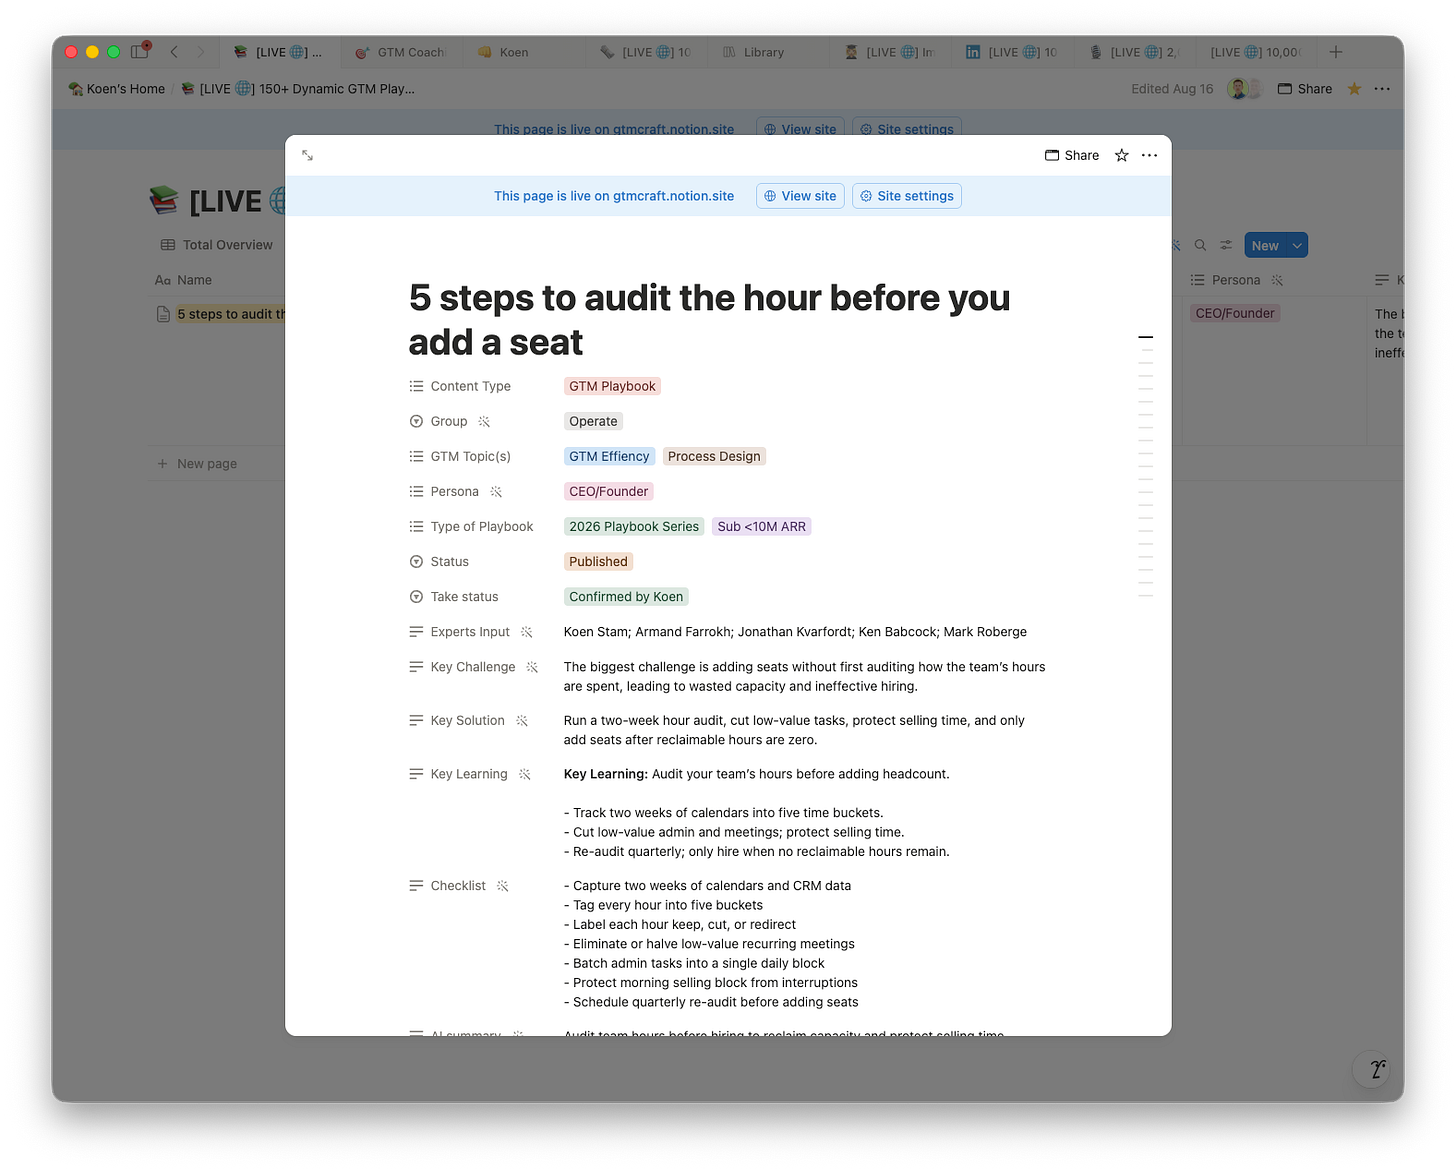Screen dimensions: 1456x1171
Task: Click AI autofill icon beside Key Challenge
Action: point(532,666)
